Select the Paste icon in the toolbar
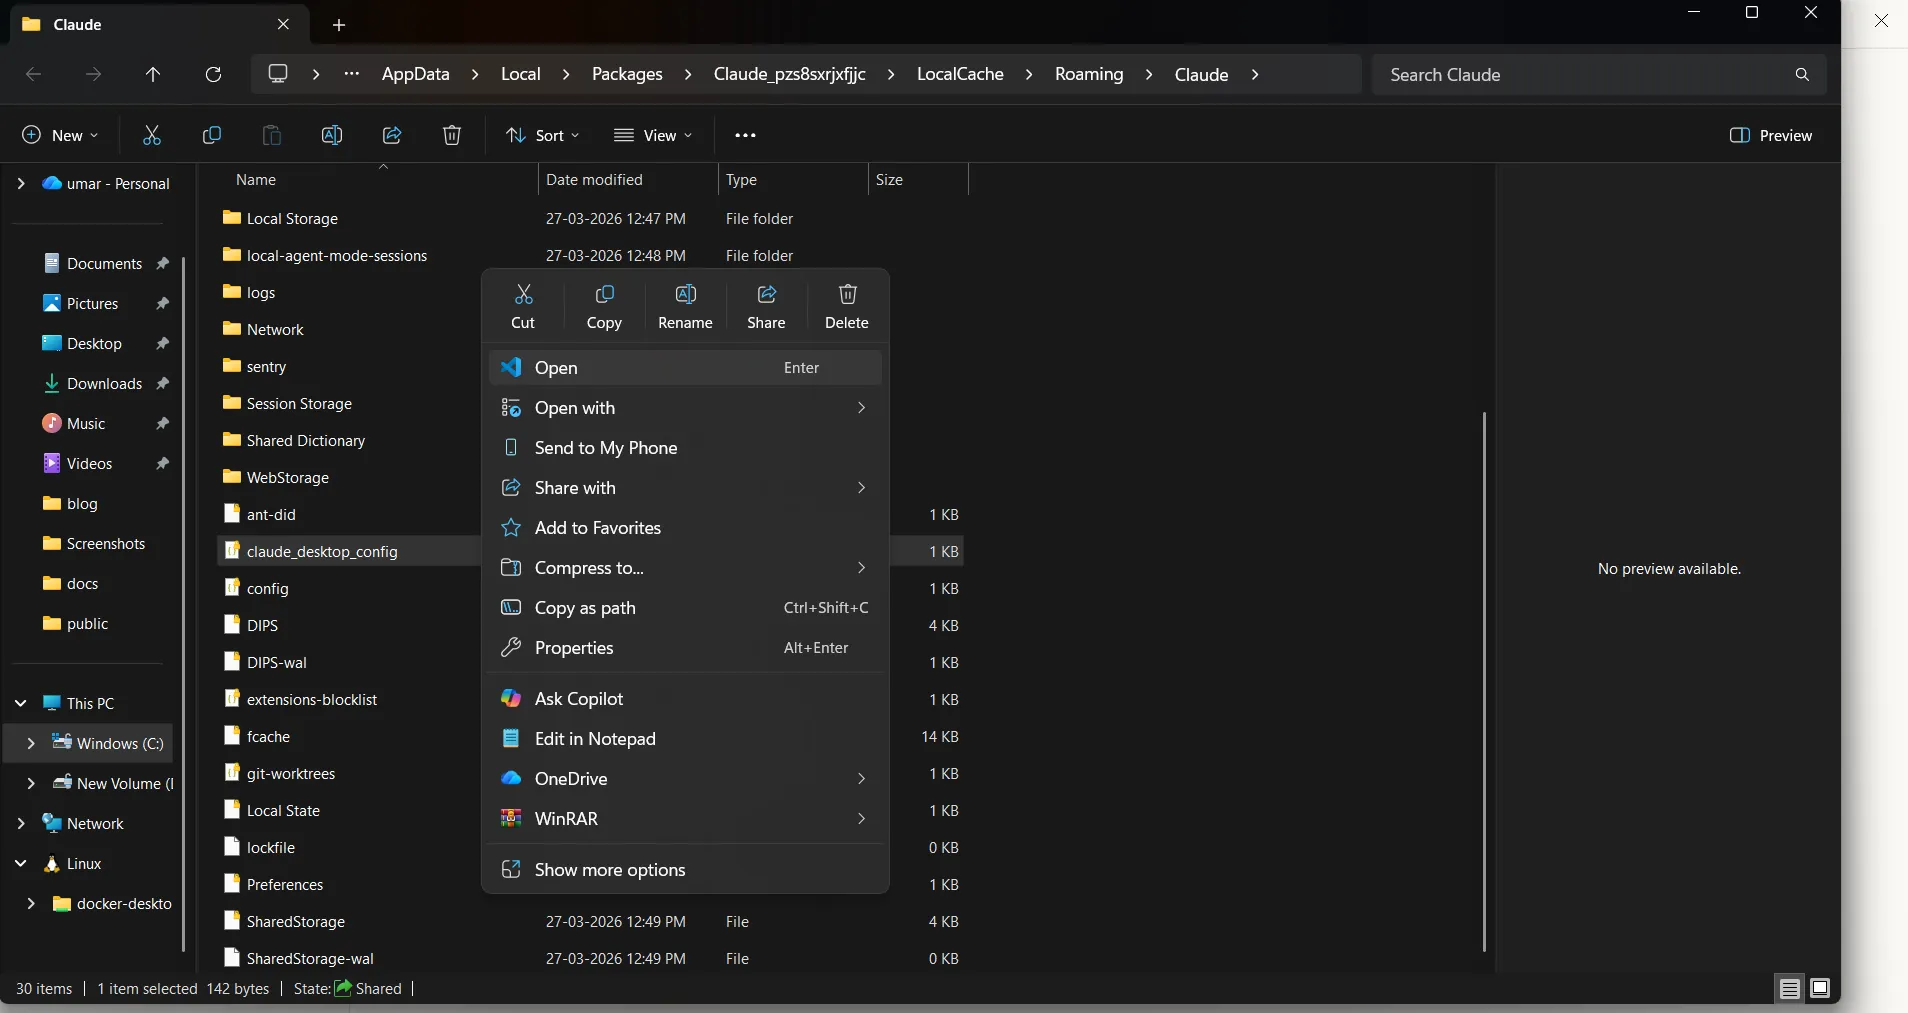 coord(270,135)
